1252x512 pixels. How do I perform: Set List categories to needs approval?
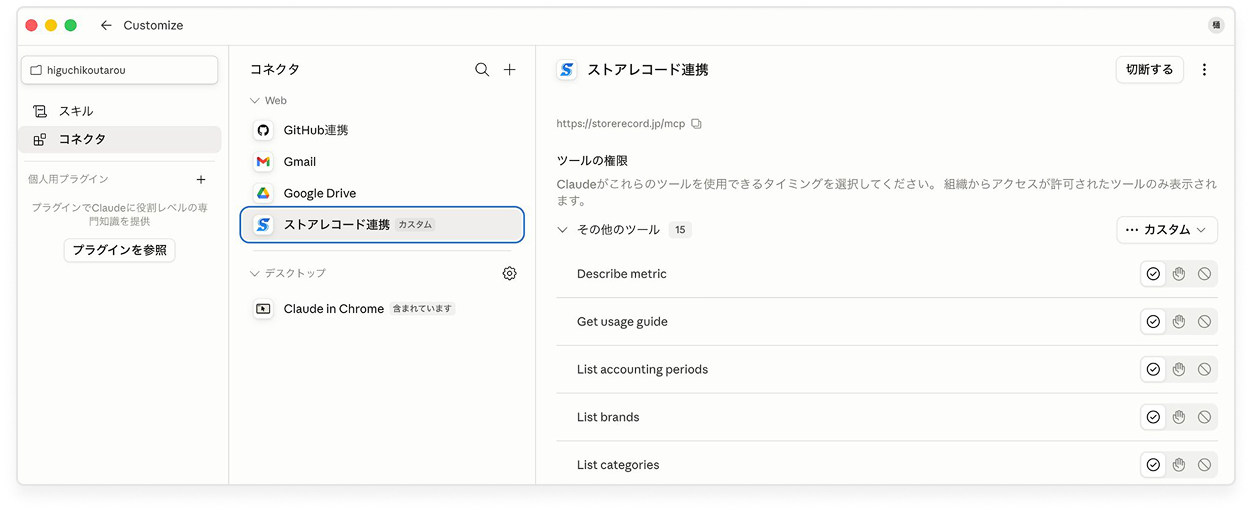pos(1179,465)
